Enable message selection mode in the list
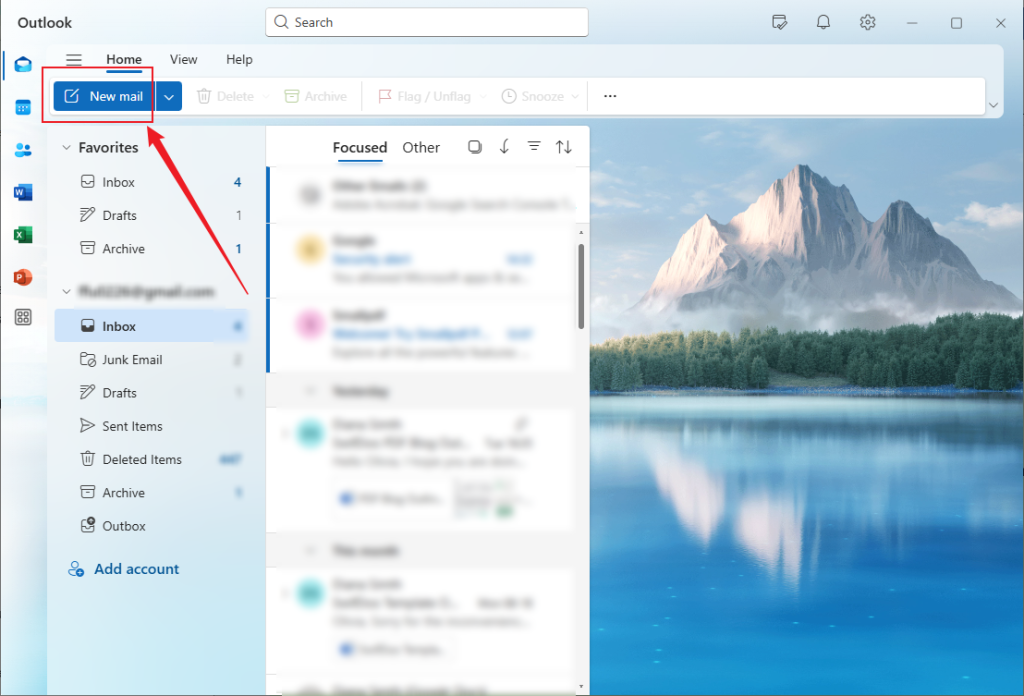Screen dimensions: 1024x696 [x=474, y=146]
